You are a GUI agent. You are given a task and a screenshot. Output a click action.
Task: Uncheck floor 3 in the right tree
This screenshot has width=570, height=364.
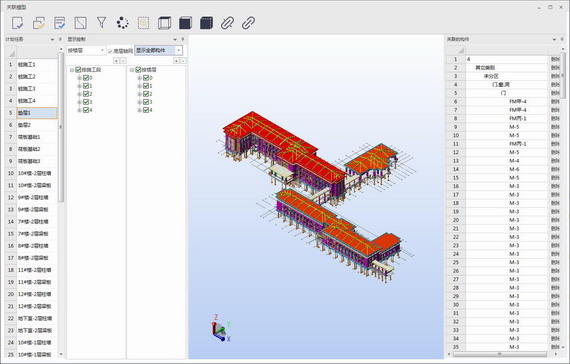point(146,102)
